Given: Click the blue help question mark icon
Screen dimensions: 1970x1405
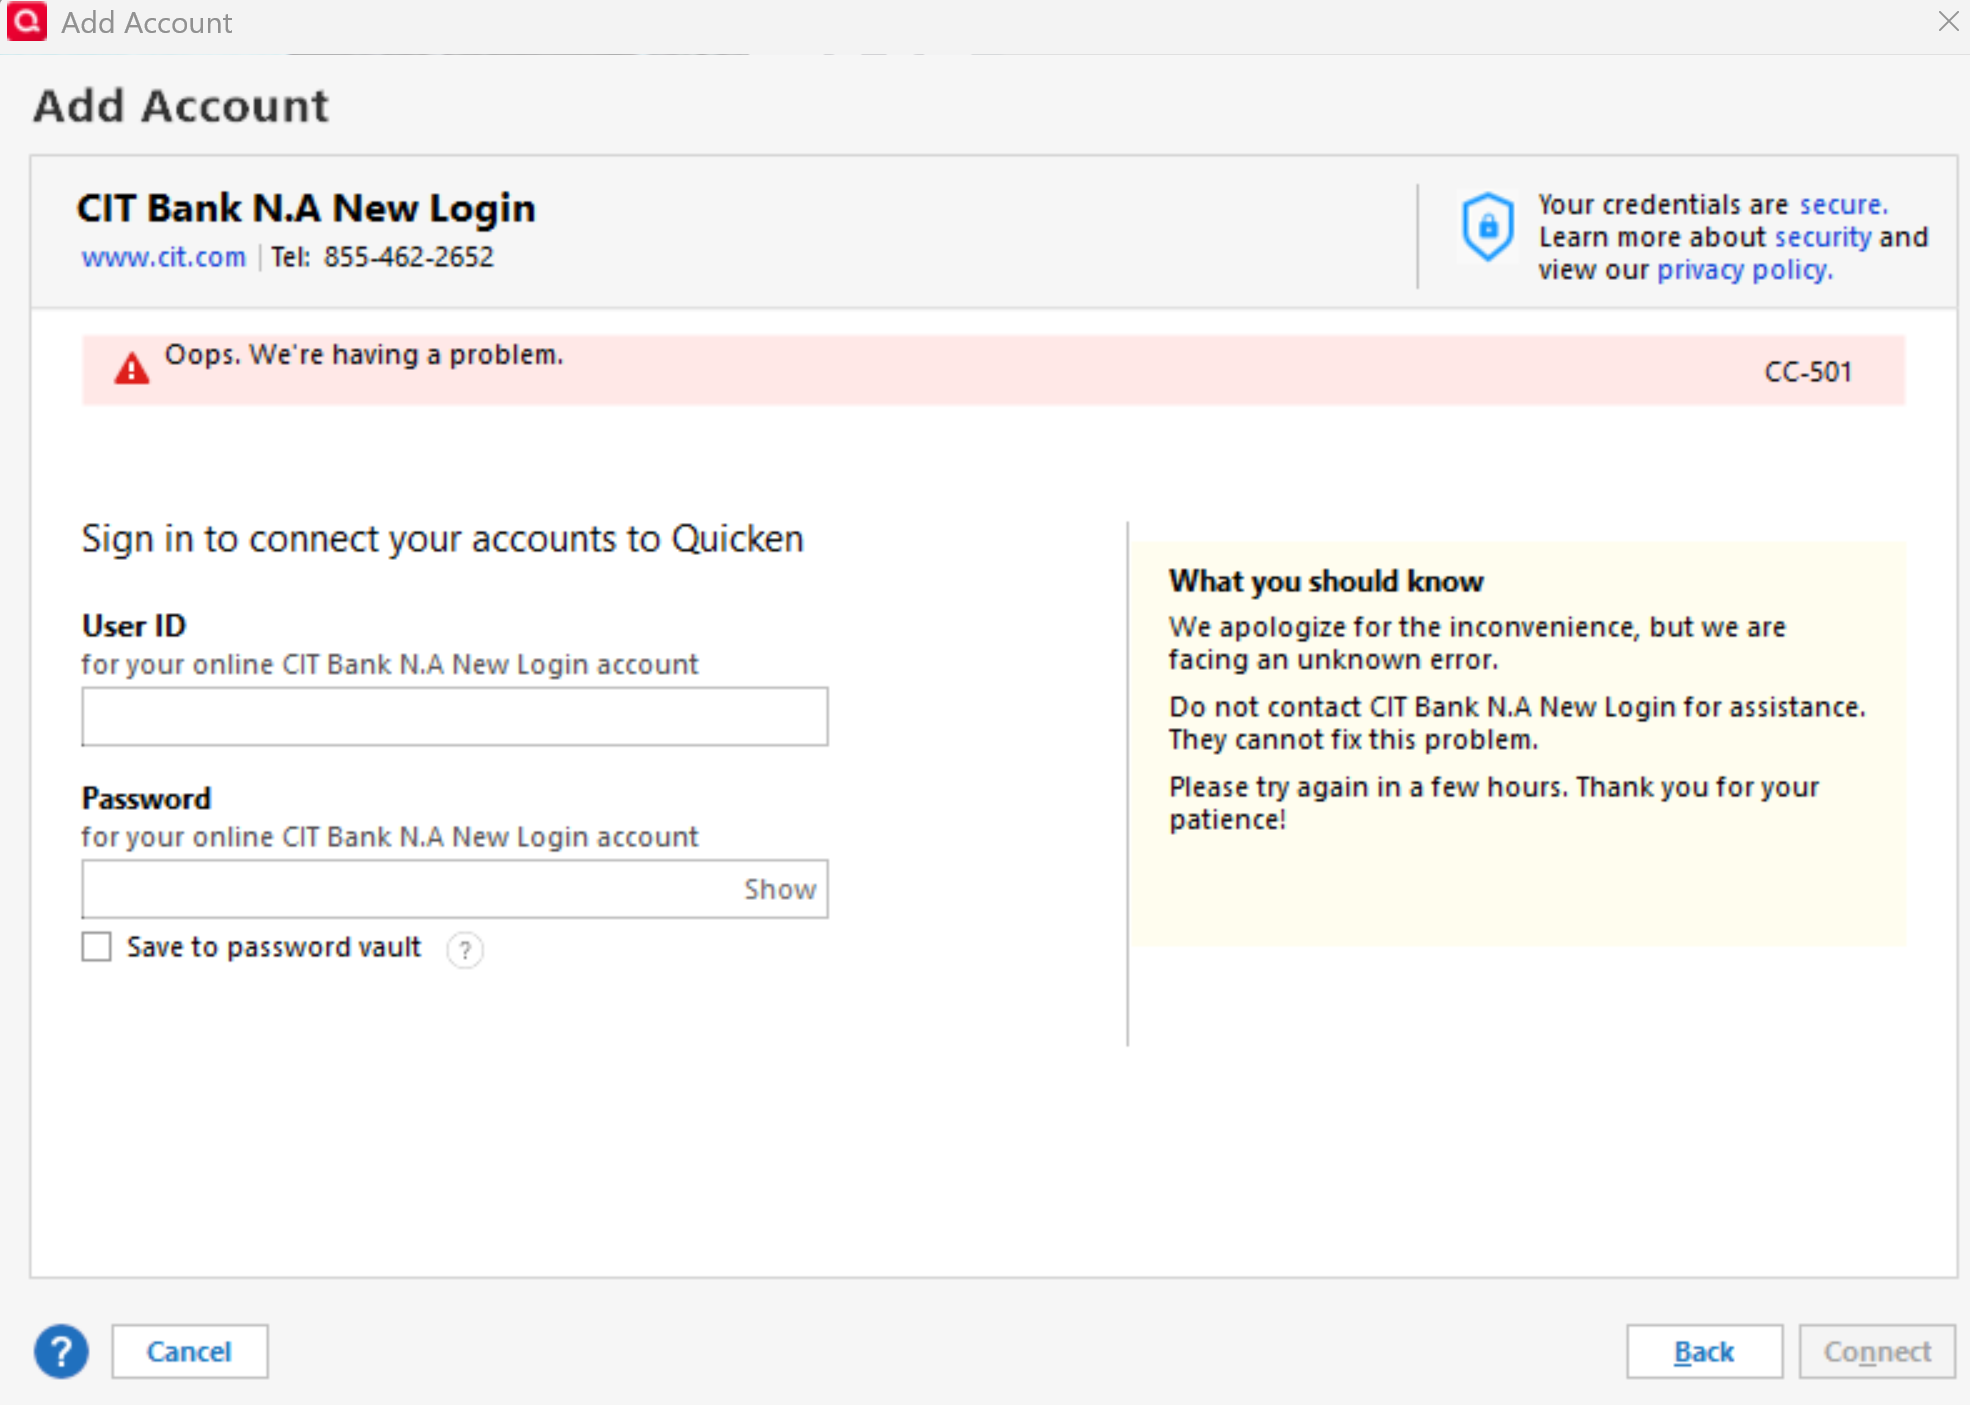Looking at the screenshot, I should point(61,1351).
